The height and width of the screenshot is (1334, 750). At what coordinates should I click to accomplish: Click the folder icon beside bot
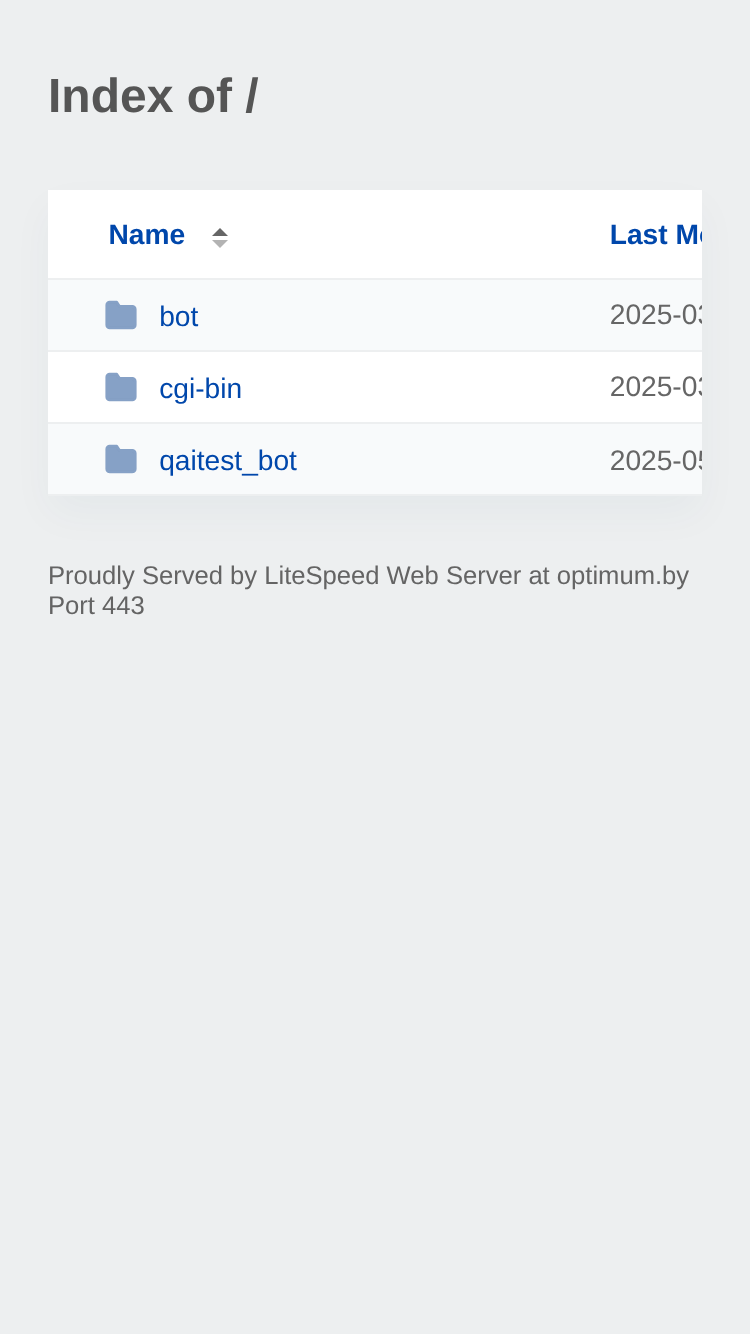point(121,316)
